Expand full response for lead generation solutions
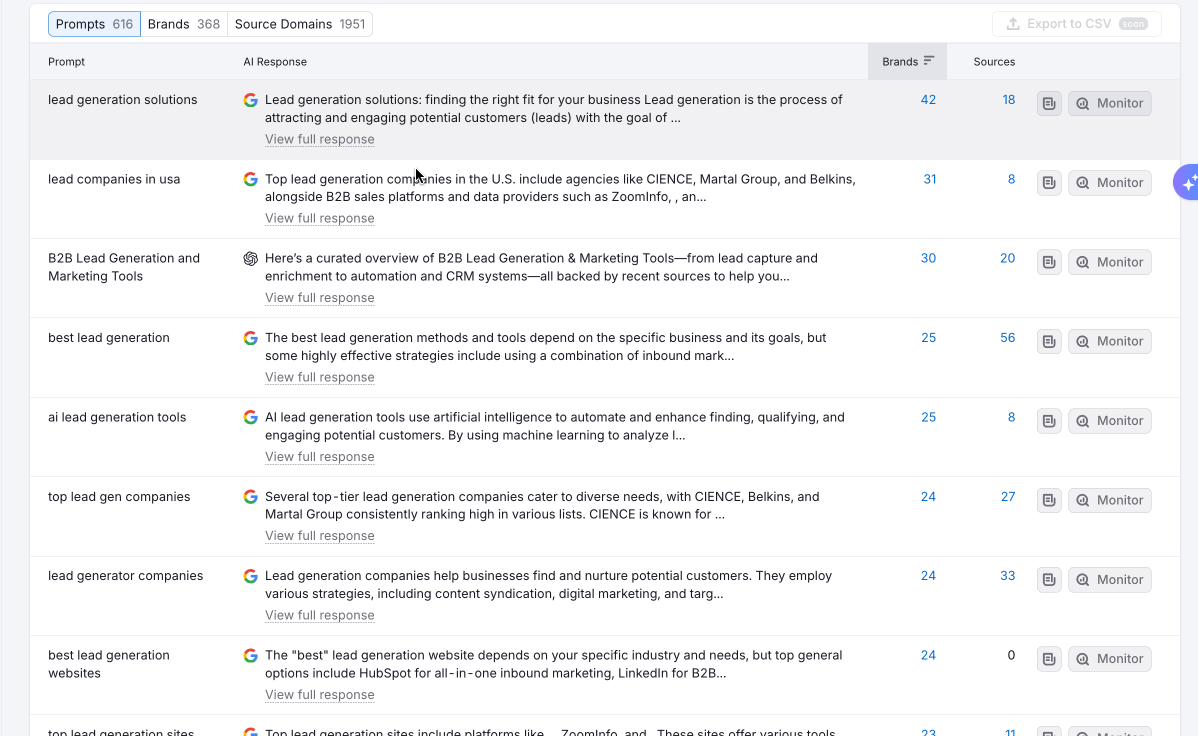This screenshot has width=1198, height=736. pyautogui.click(x=320, y=139)
